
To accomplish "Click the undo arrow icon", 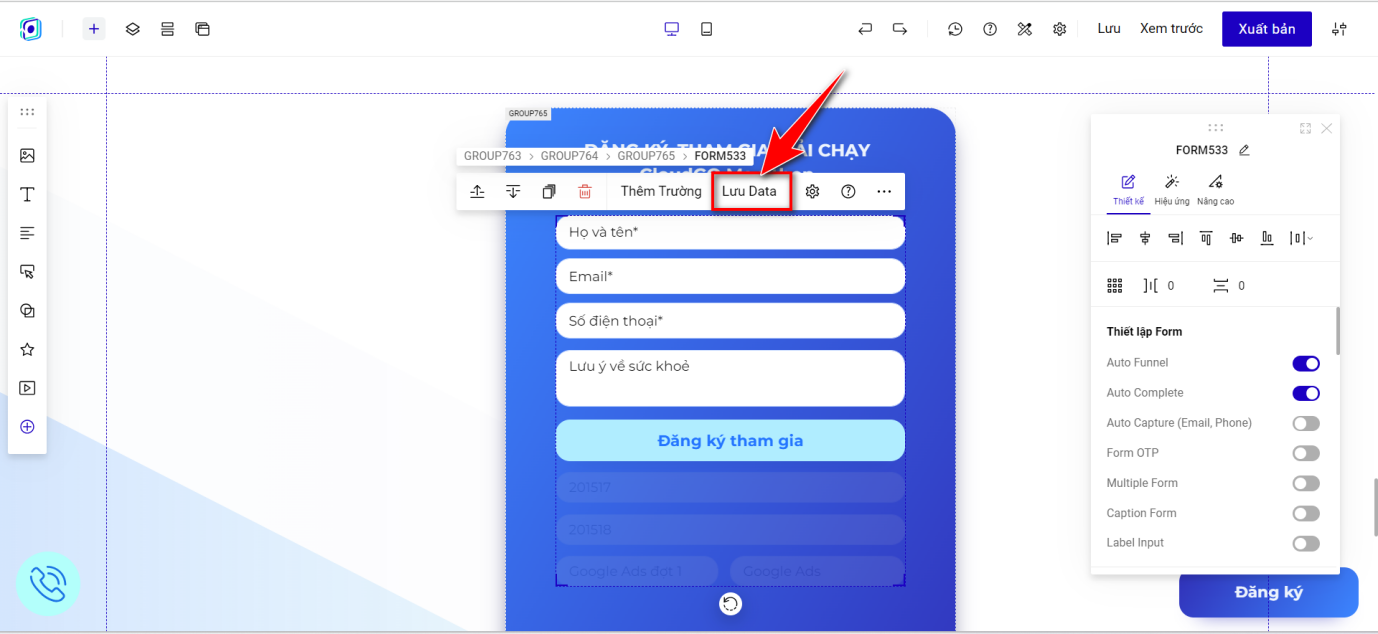I will (x=865, y=29).
